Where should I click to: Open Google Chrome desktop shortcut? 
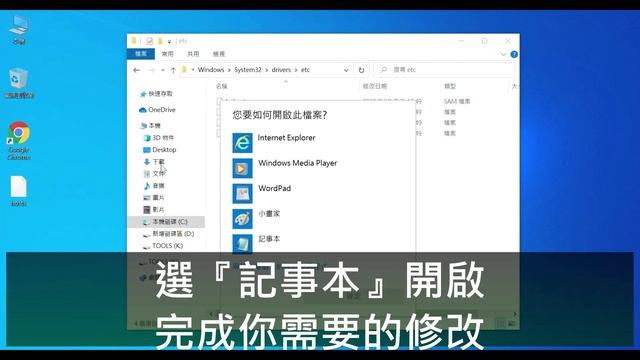[19, 140]
